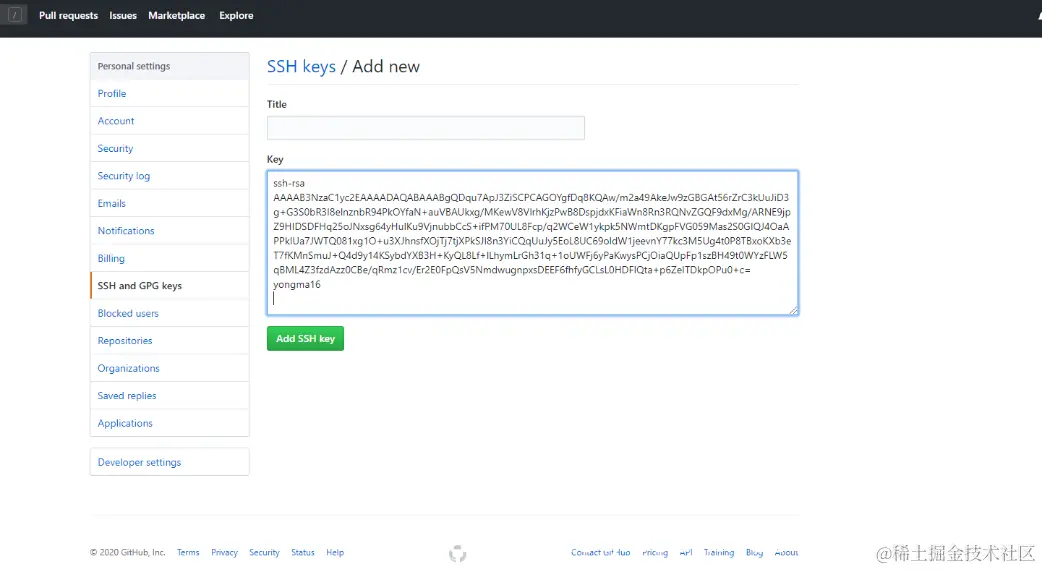Go to Organizations settings

(169, 368)
